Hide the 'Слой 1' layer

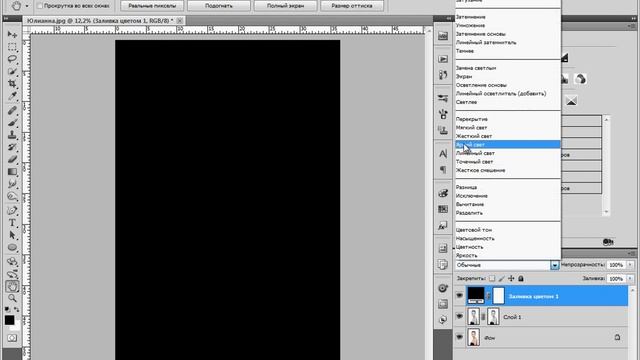tap(460, 316)
